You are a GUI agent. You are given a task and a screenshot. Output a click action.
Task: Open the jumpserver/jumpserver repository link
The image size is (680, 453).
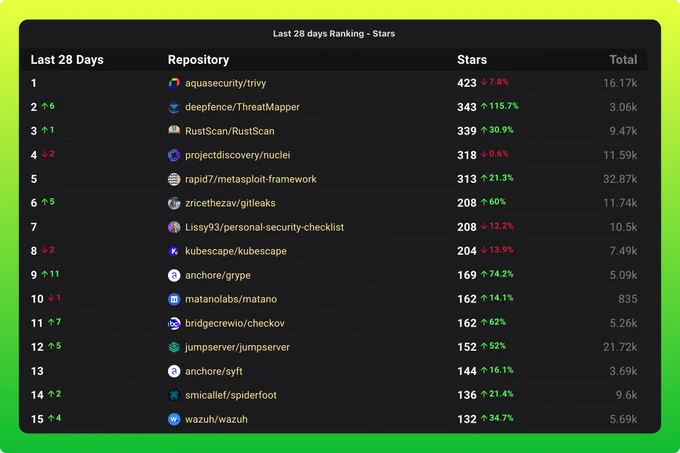237,347
